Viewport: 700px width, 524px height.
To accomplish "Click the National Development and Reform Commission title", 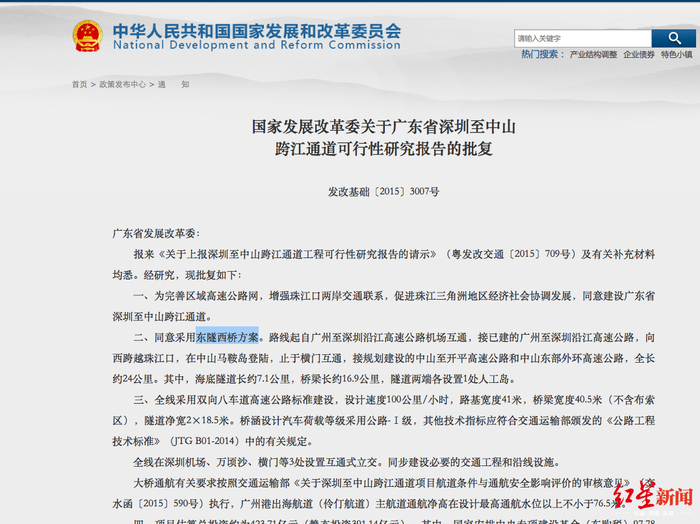I will coord(257,45).
